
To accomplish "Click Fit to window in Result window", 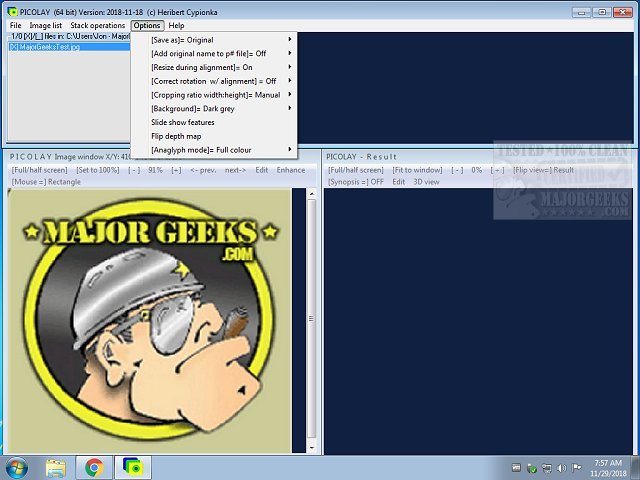I will [x=417, y=170].
